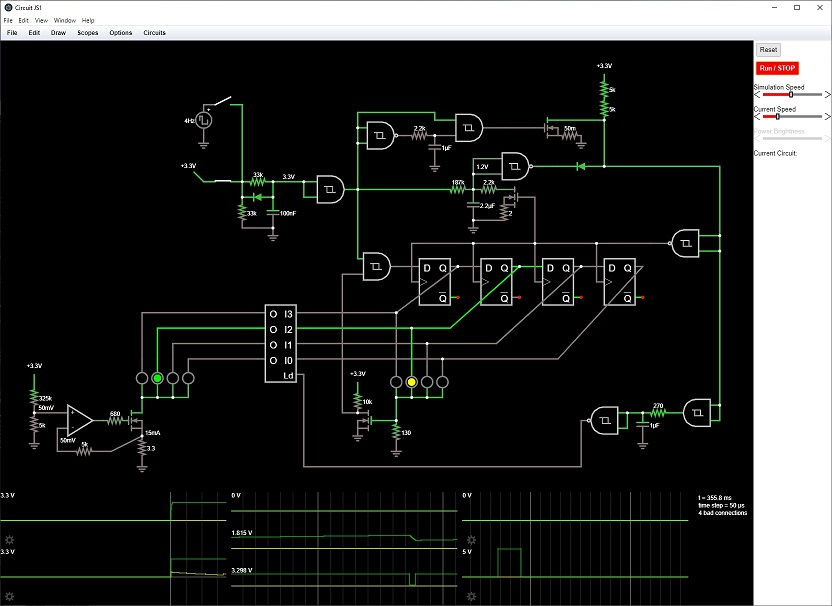Screen dimensions: 832x606
Task: Select the 325k resistor
Action: click(x=34, y=397)
